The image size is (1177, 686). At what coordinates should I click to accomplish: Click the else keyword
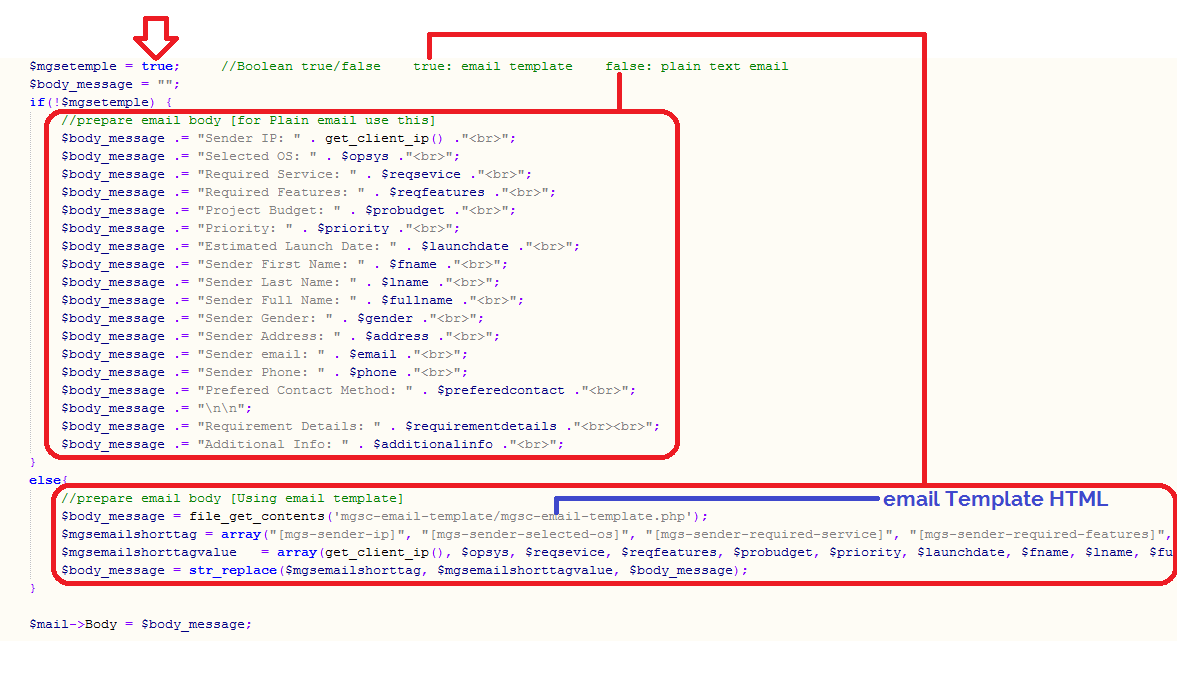pyautogui.click(x=44, y=480)
